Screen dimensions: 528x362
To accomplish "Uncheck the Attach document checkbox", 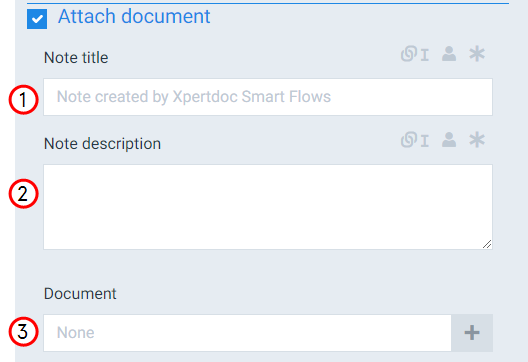I will (x=37, y=19).
